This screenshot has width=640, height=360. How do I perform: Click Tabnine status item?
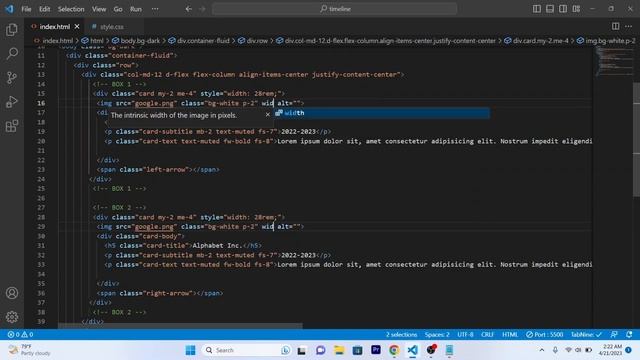coord(586,334)
